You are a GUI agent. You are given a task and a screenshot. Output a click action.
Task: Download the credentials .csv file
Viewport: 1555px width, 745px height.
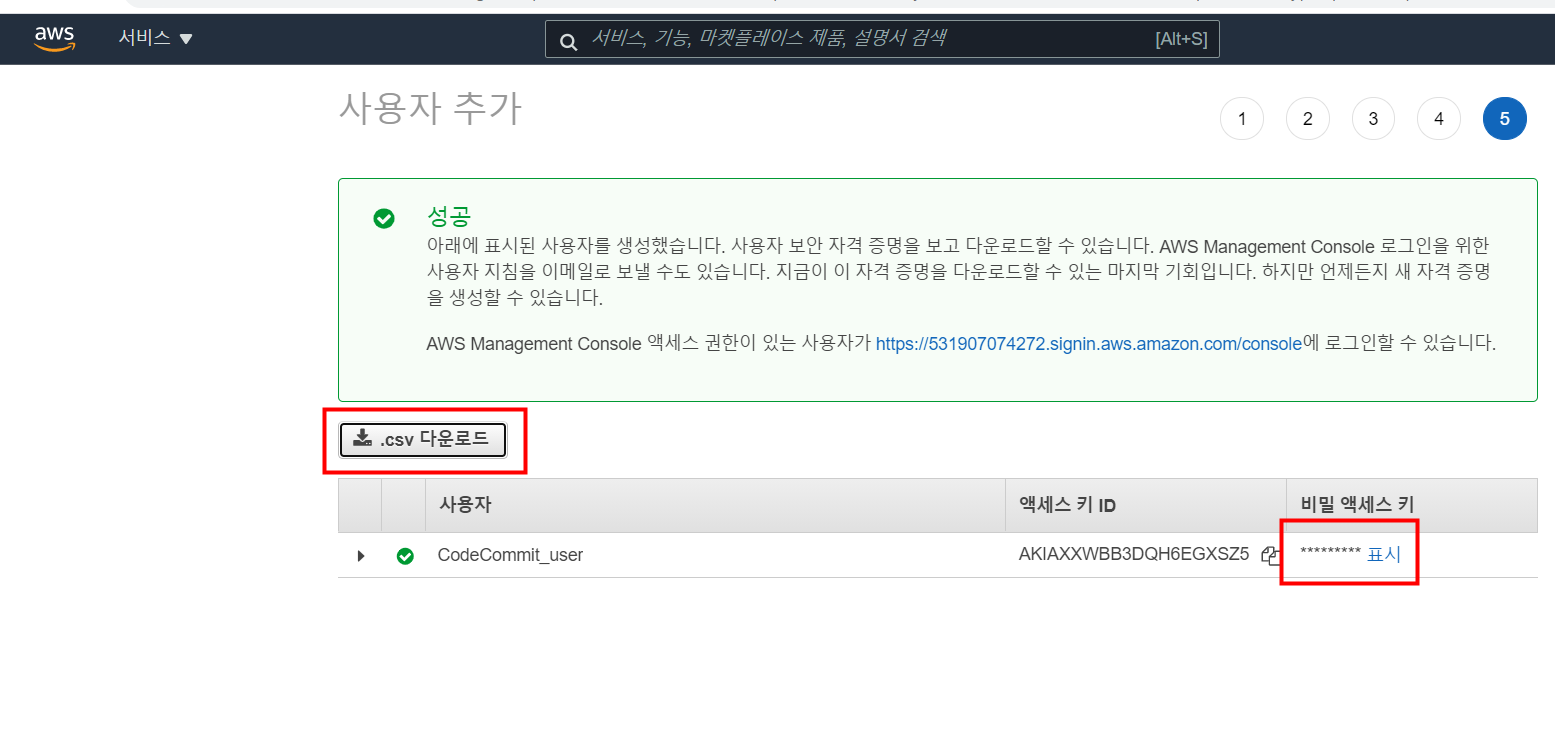click(x=423, y=440)
